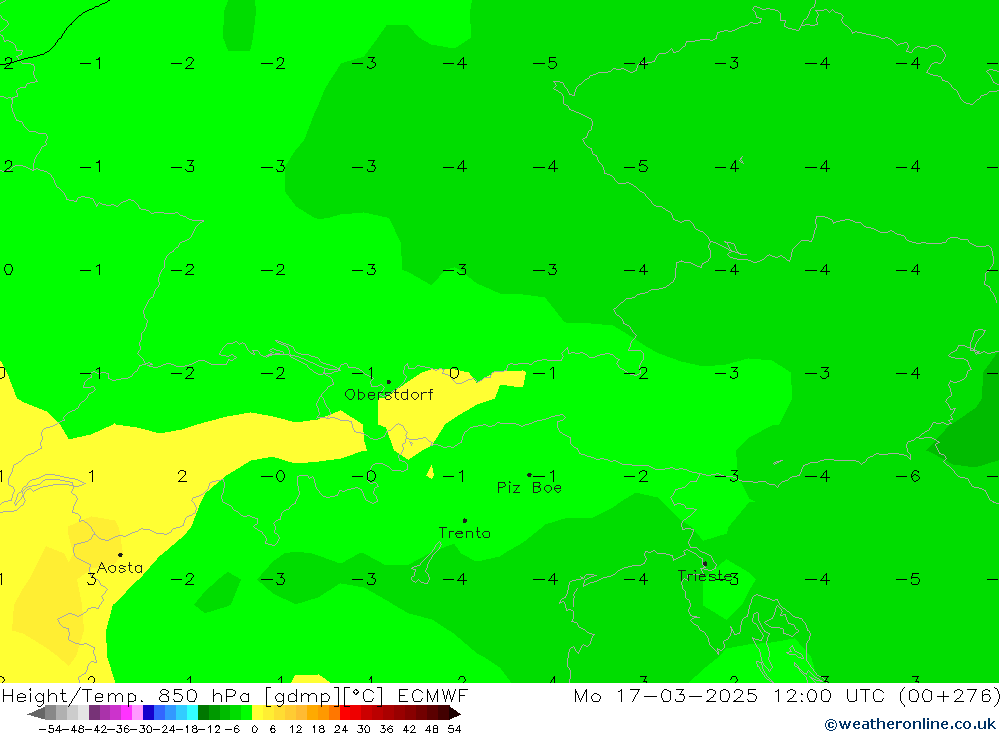Click the -54 value under the color scale
Viewport: 1000px width, 733px height.
(x=50, y=729)
